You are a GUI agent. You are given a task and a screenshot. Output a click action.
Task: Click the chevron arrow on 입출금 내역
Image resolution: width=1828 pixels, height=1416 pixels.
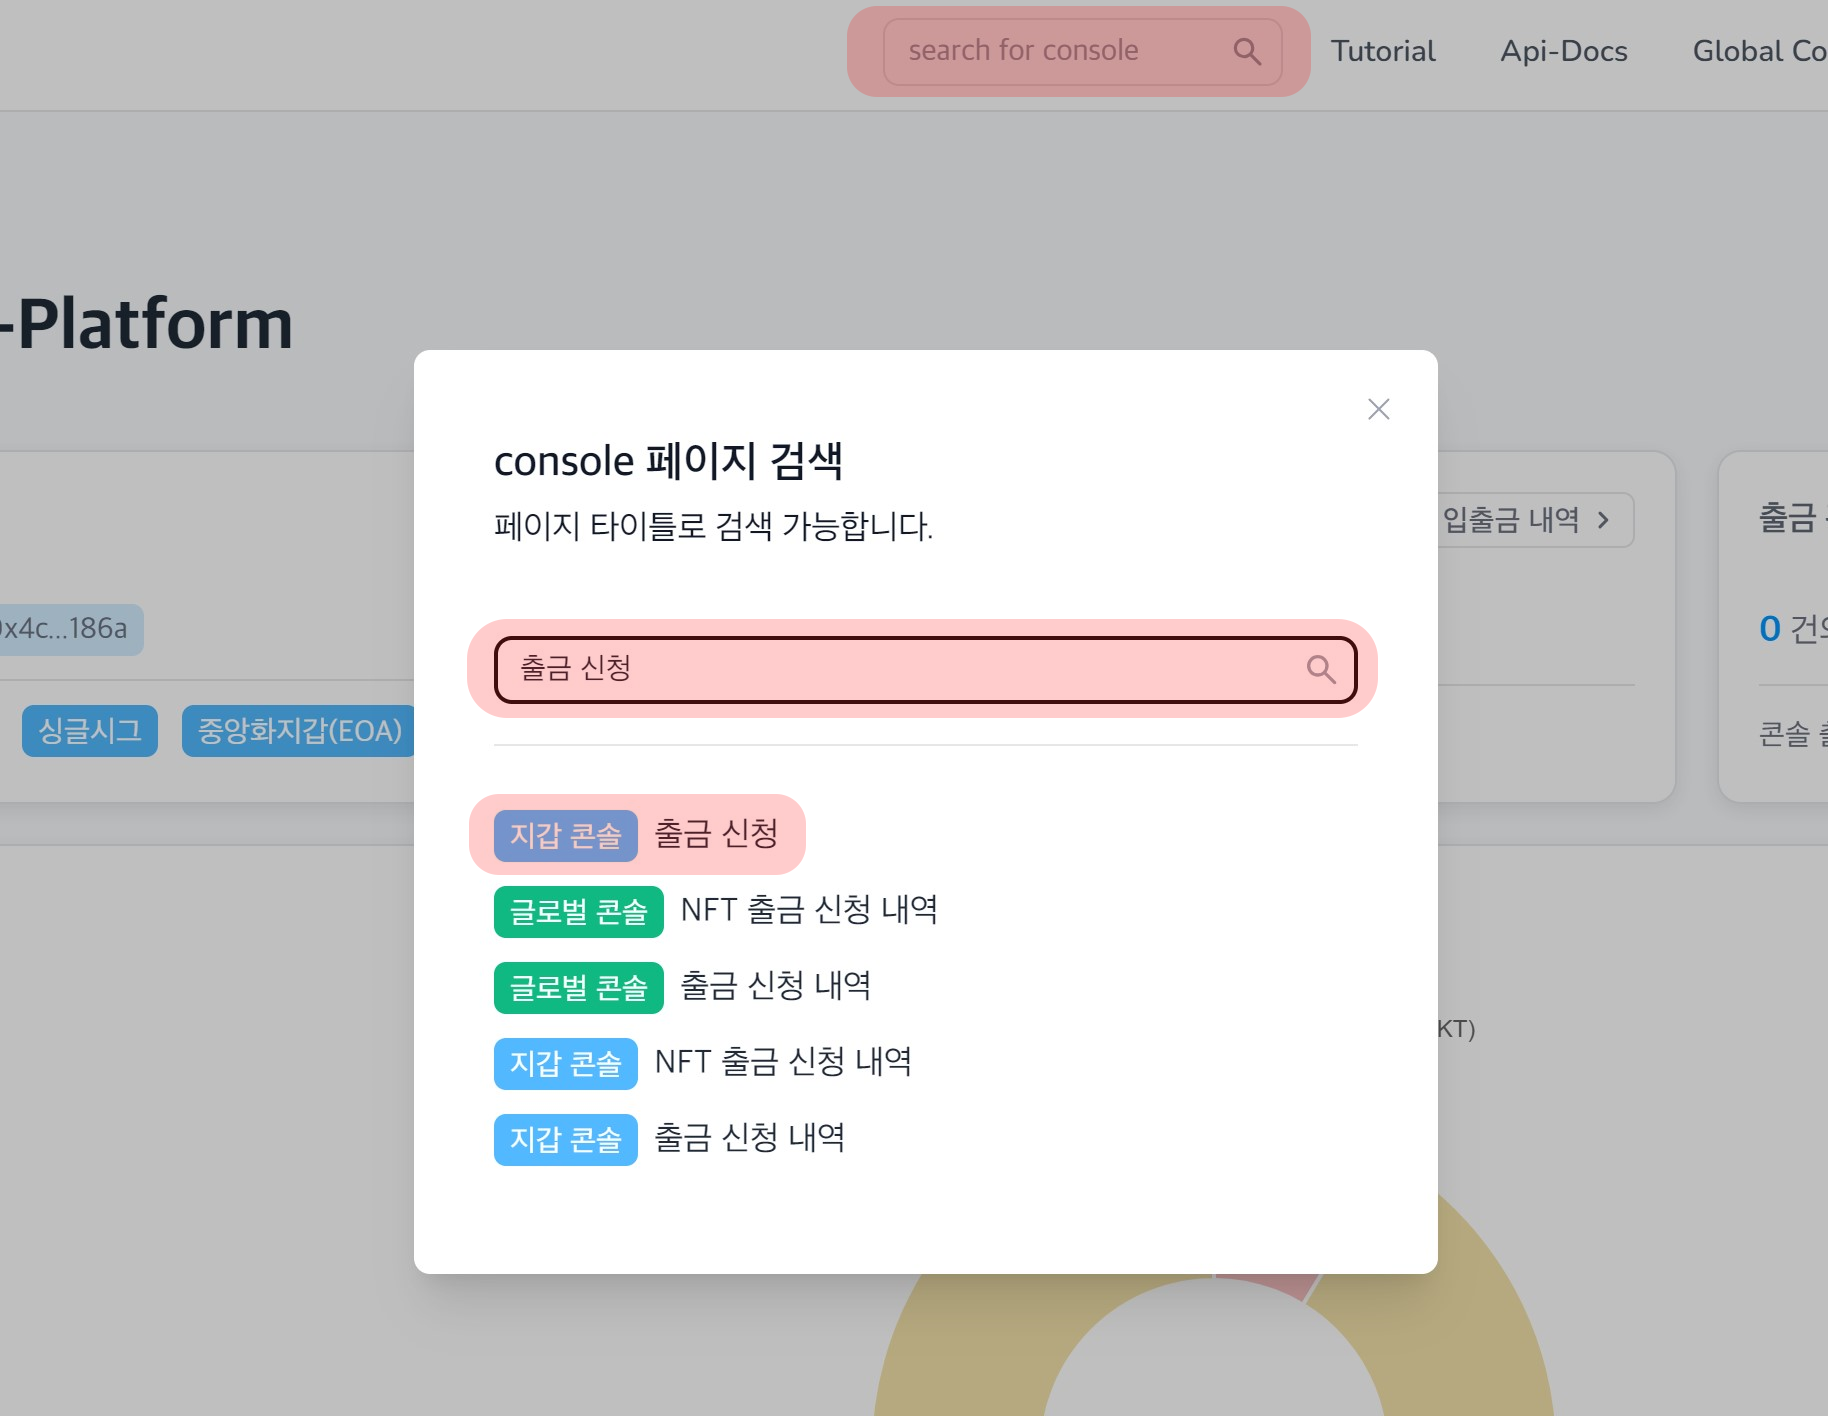tap(1603, 520)
